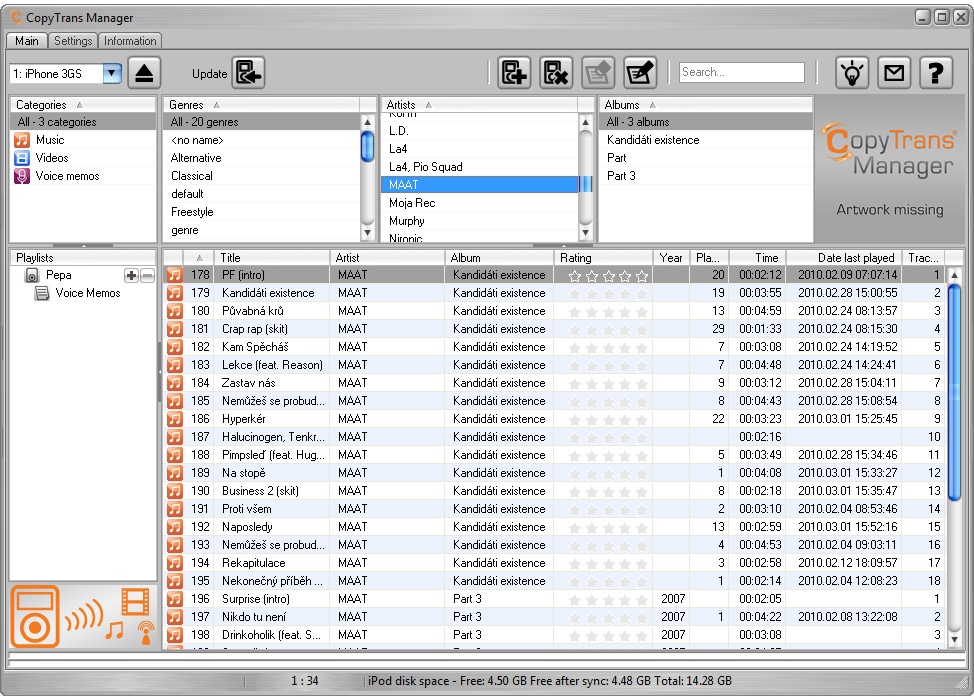
Task: Sort tracks by the Year column
Action: pyautogui.click(x=671, y=257)
